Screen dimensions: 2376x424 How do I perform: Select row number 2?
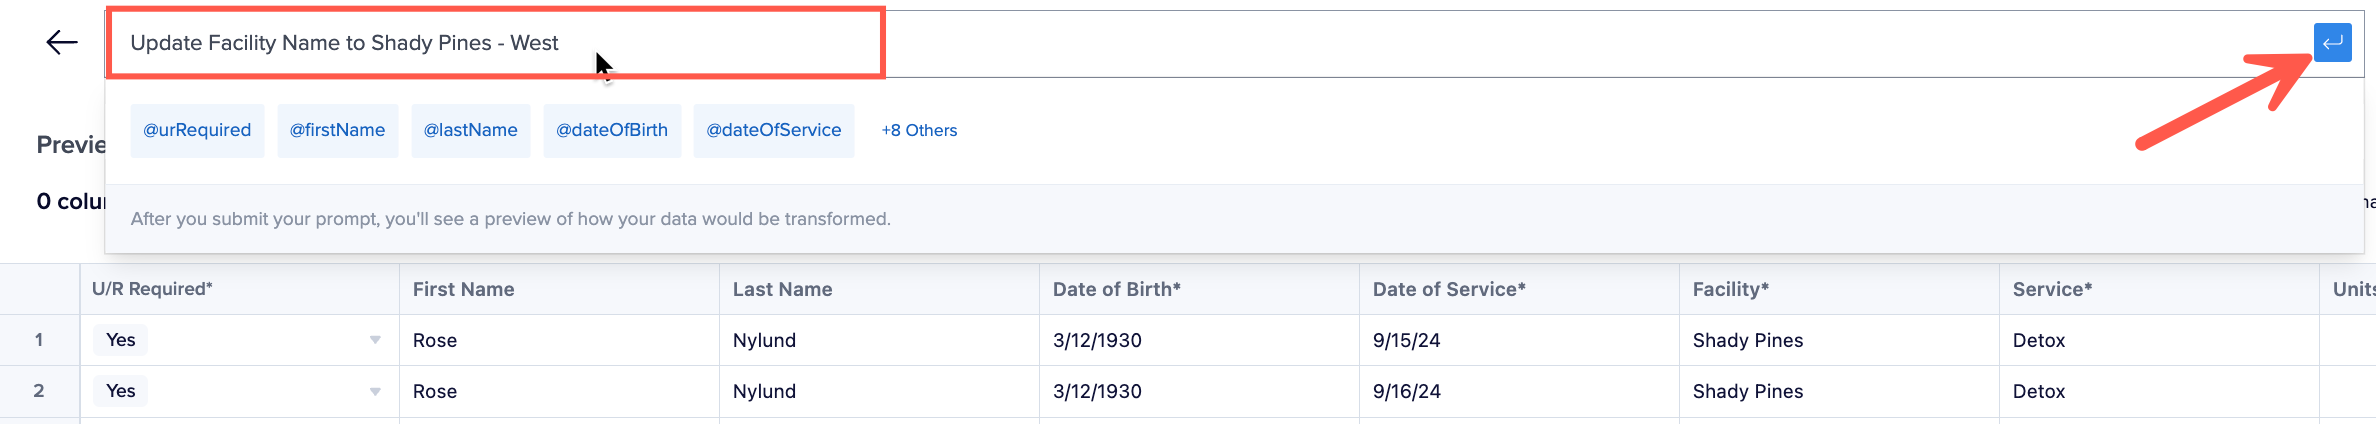39,391
